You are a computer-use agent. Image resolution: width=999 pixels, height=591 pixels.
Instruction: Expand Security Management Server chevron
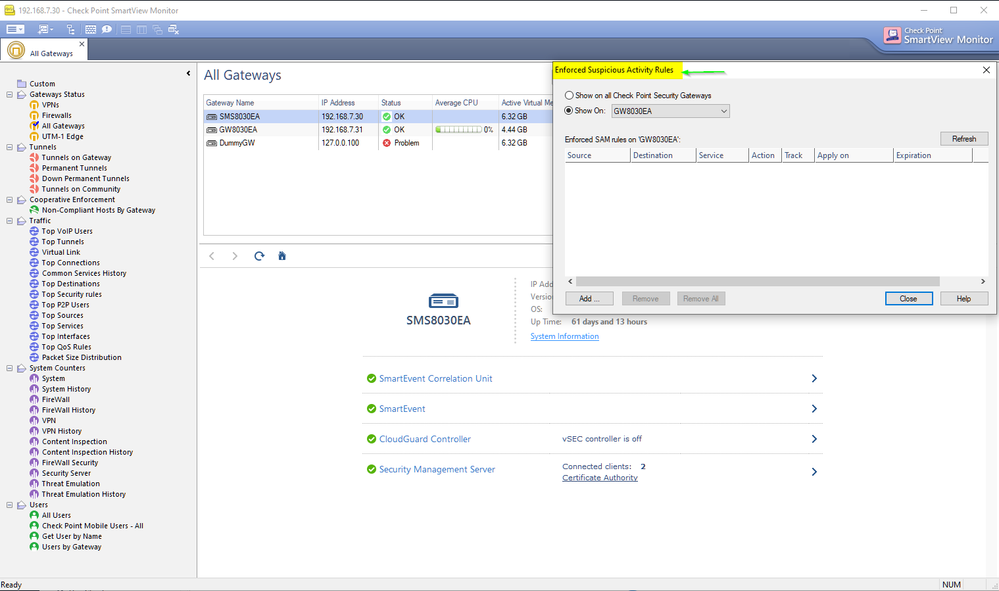pyautogui.click(x=814, y=472)
